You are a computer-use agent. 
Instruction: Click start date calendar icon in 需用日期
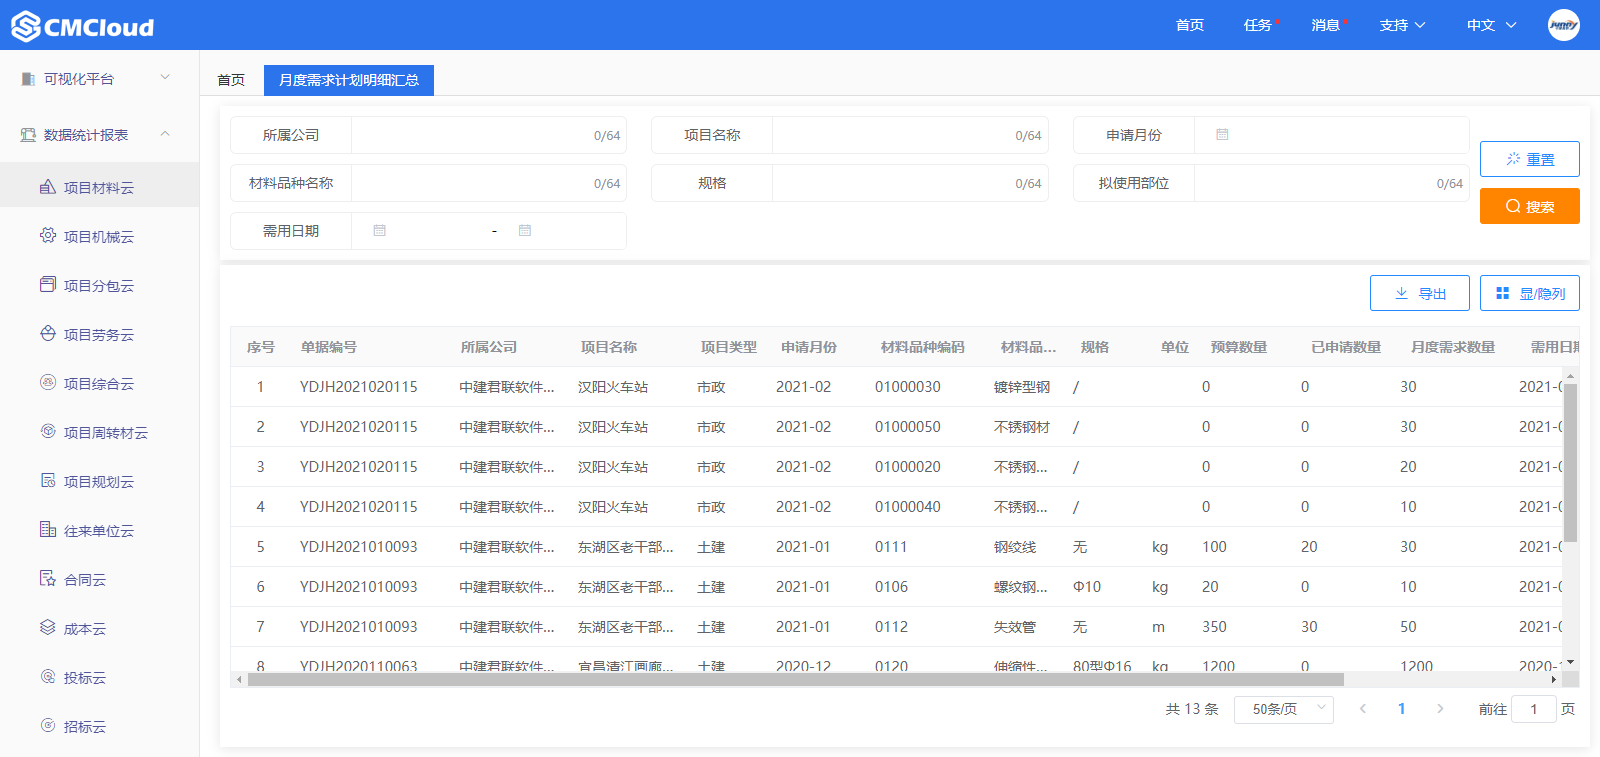[x=379, y=231]
